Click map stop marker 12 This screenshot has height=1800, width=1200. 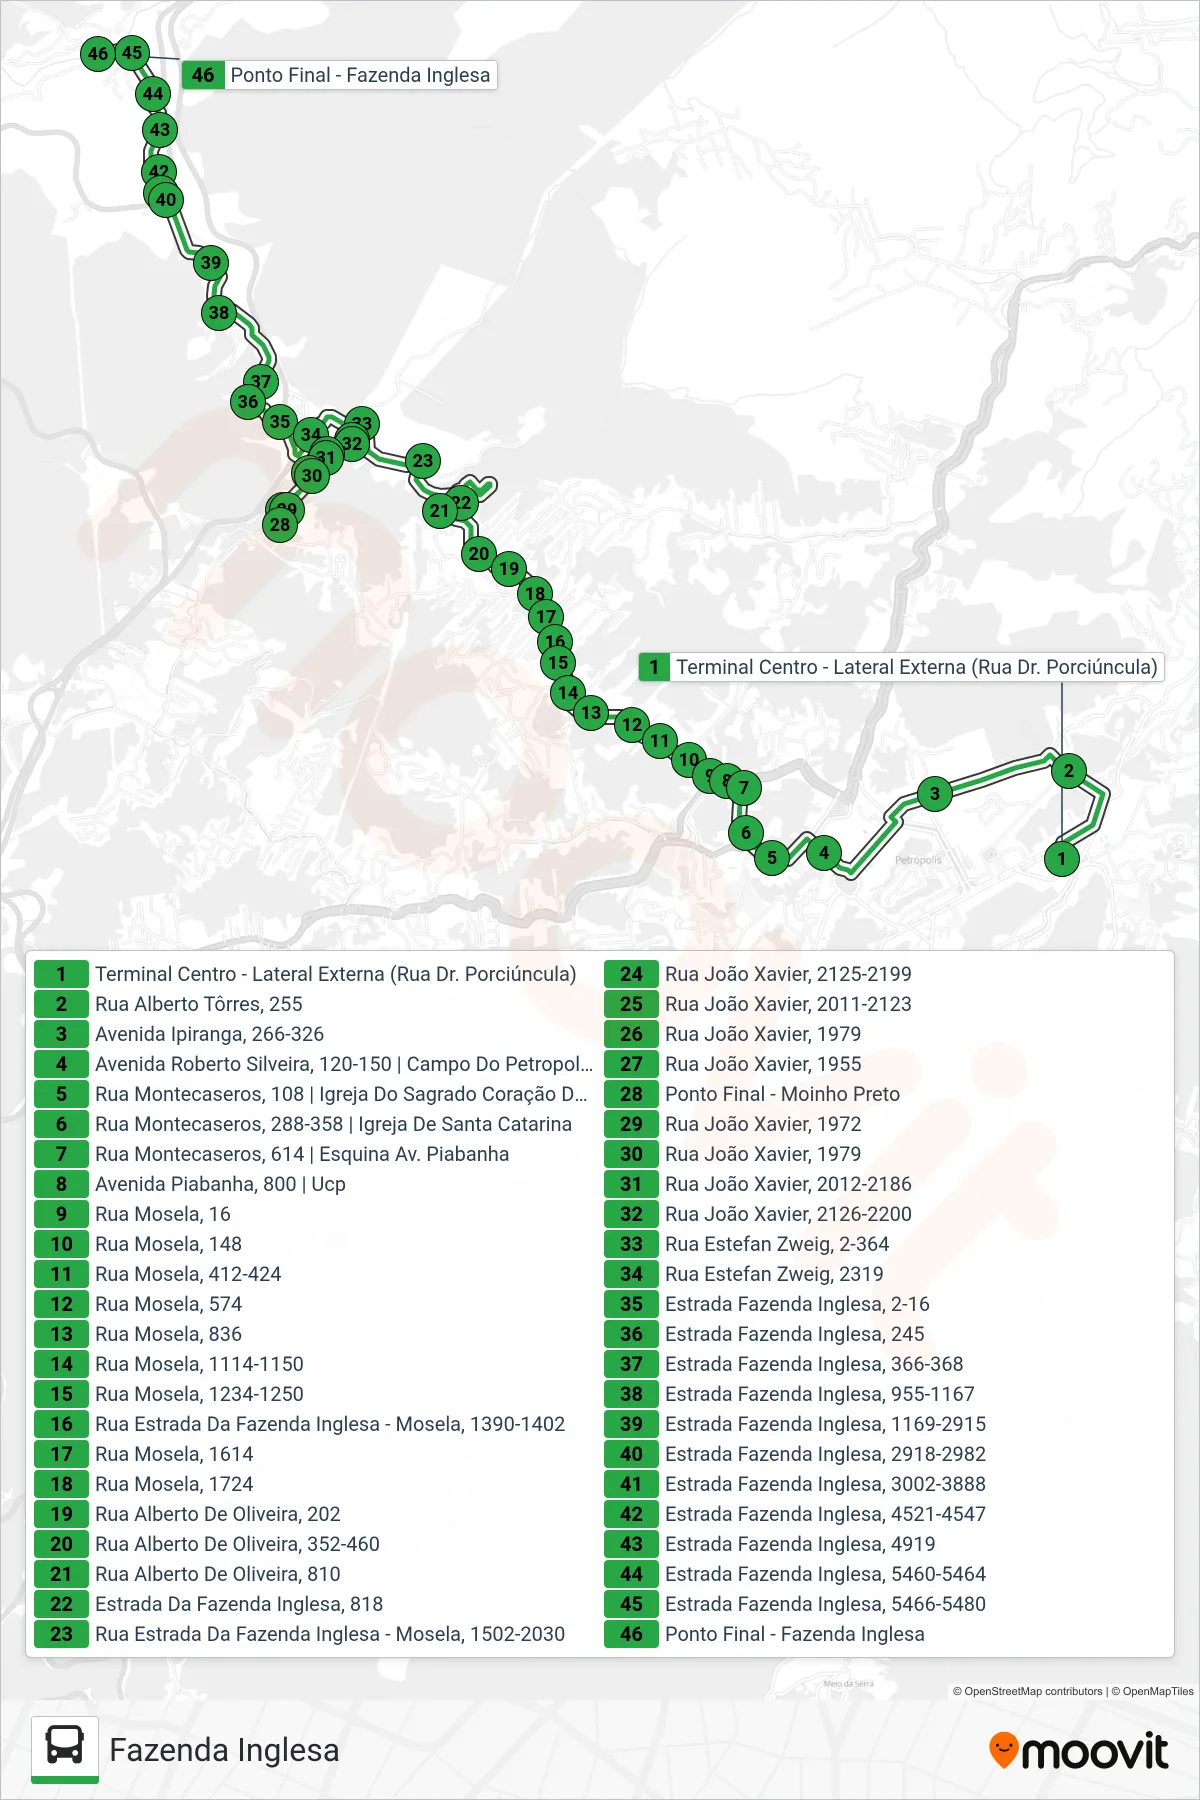click(x=632, y=724)
